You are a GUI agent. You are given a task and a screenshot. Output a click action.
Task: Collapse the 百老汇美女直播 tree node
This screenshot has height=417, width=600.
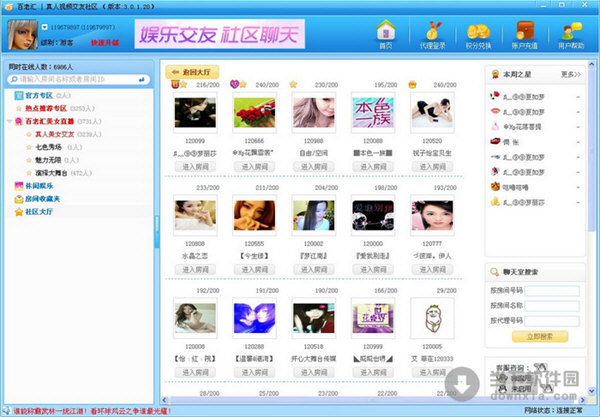[x=9, y=121]
